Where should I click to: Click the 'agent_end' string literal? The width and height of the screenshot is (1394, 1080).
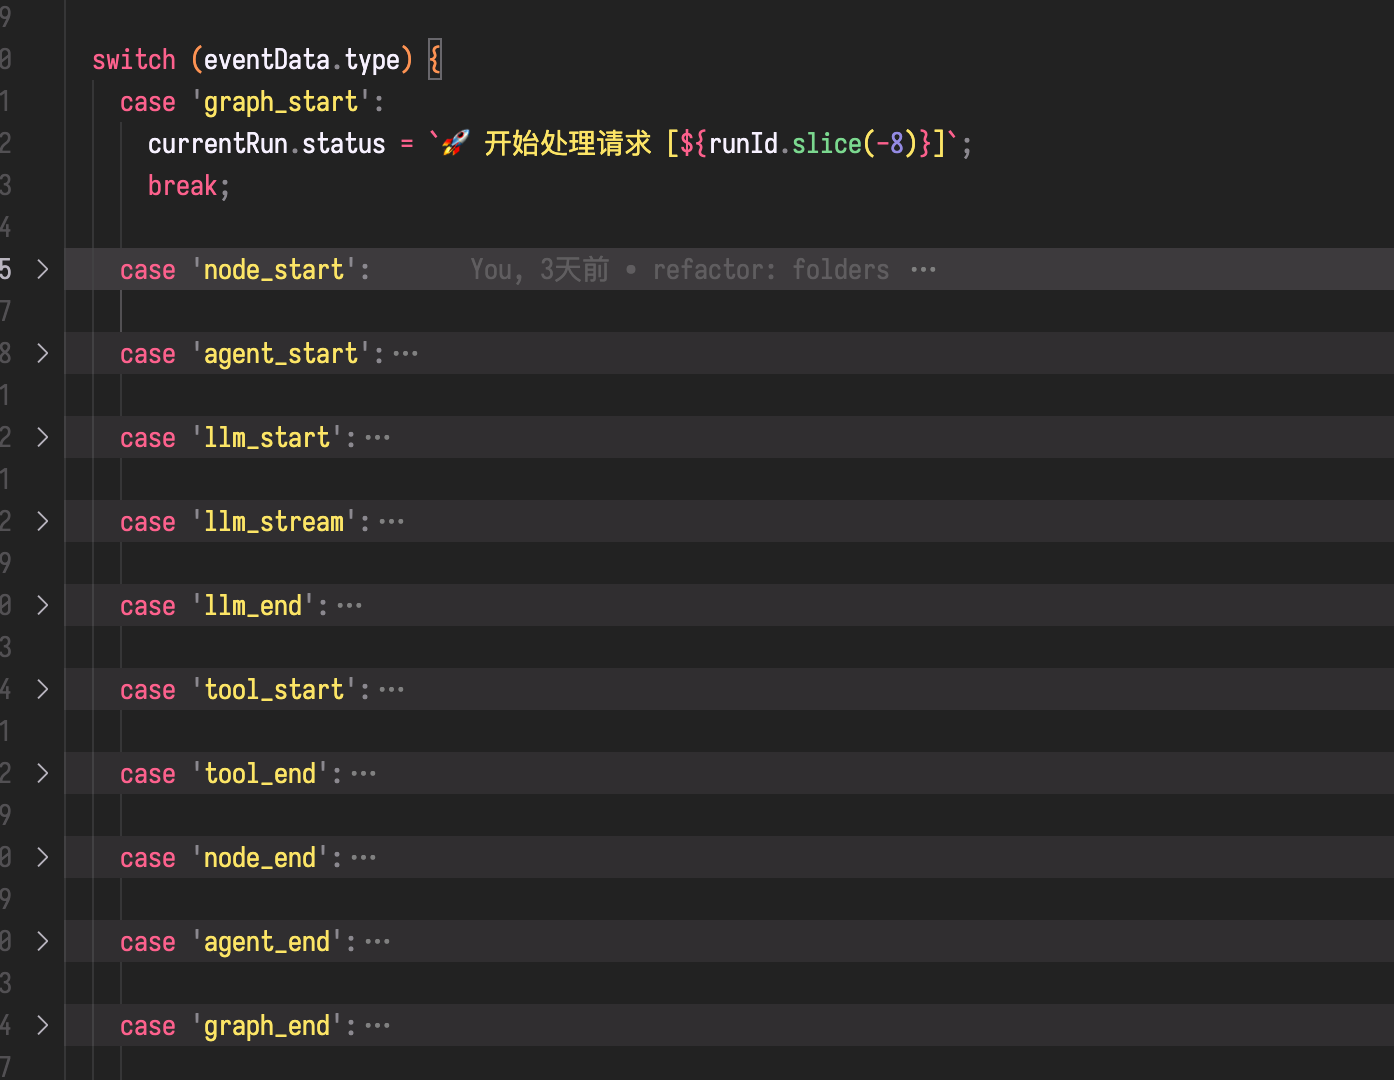pos(267,942)
